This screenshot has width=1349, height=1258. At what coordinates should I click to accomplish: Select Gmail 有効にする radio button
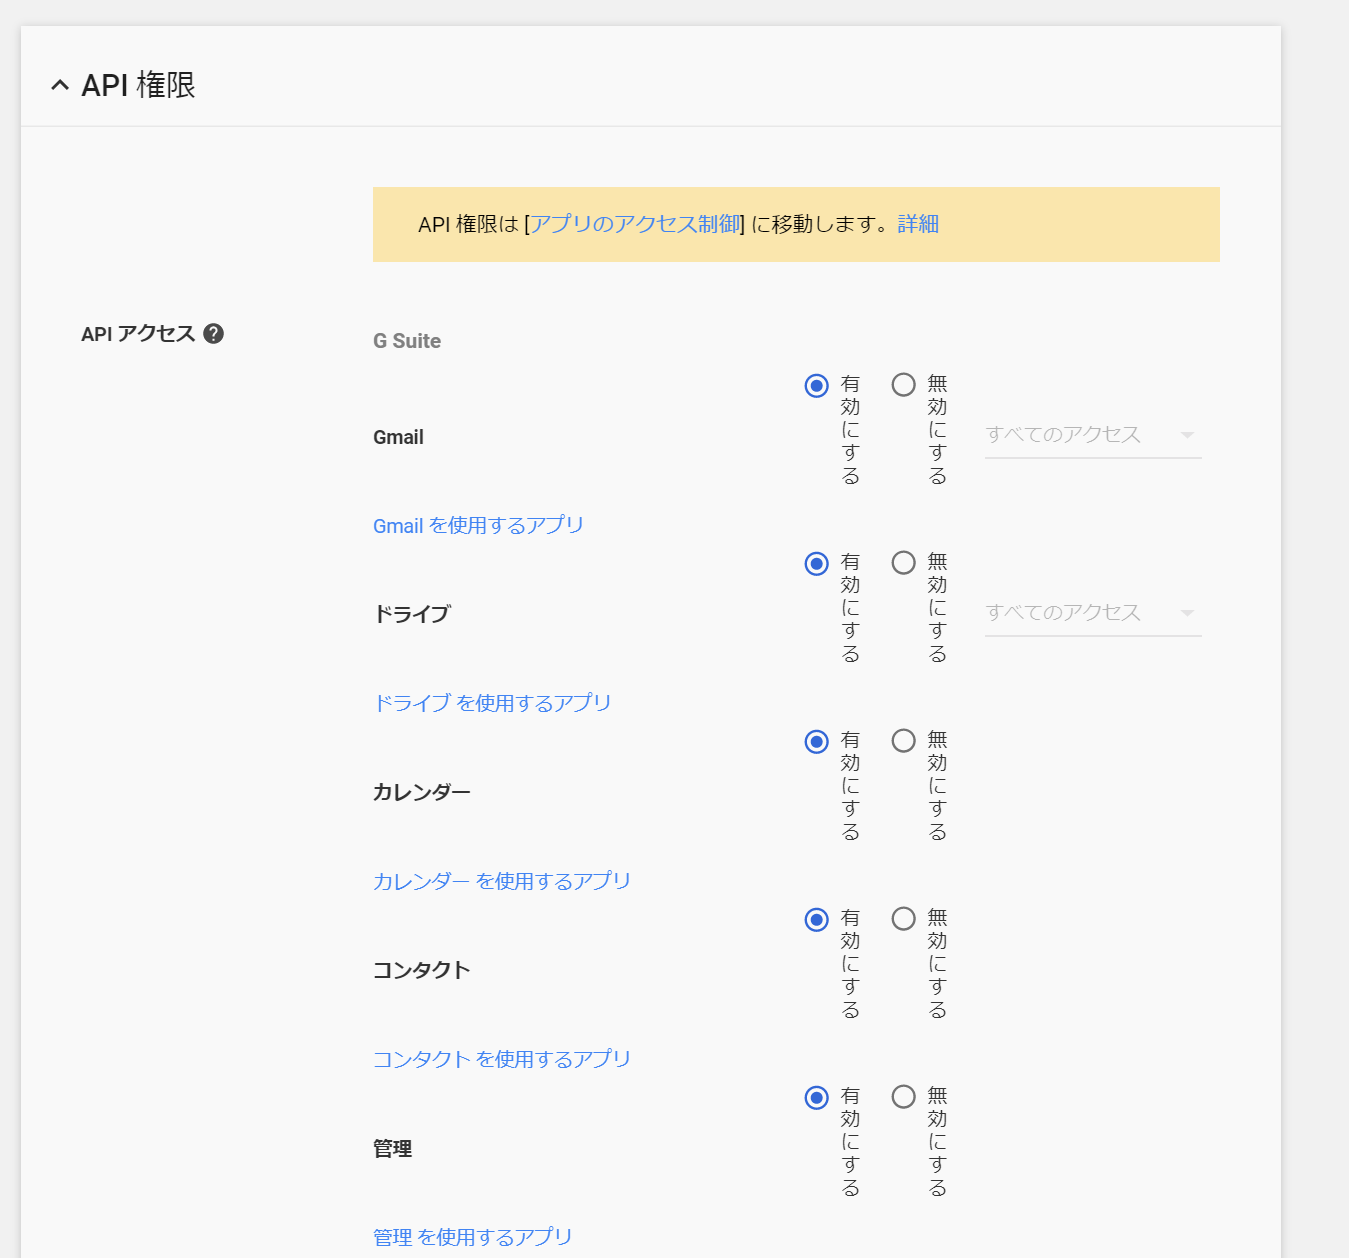pos(816,386)
